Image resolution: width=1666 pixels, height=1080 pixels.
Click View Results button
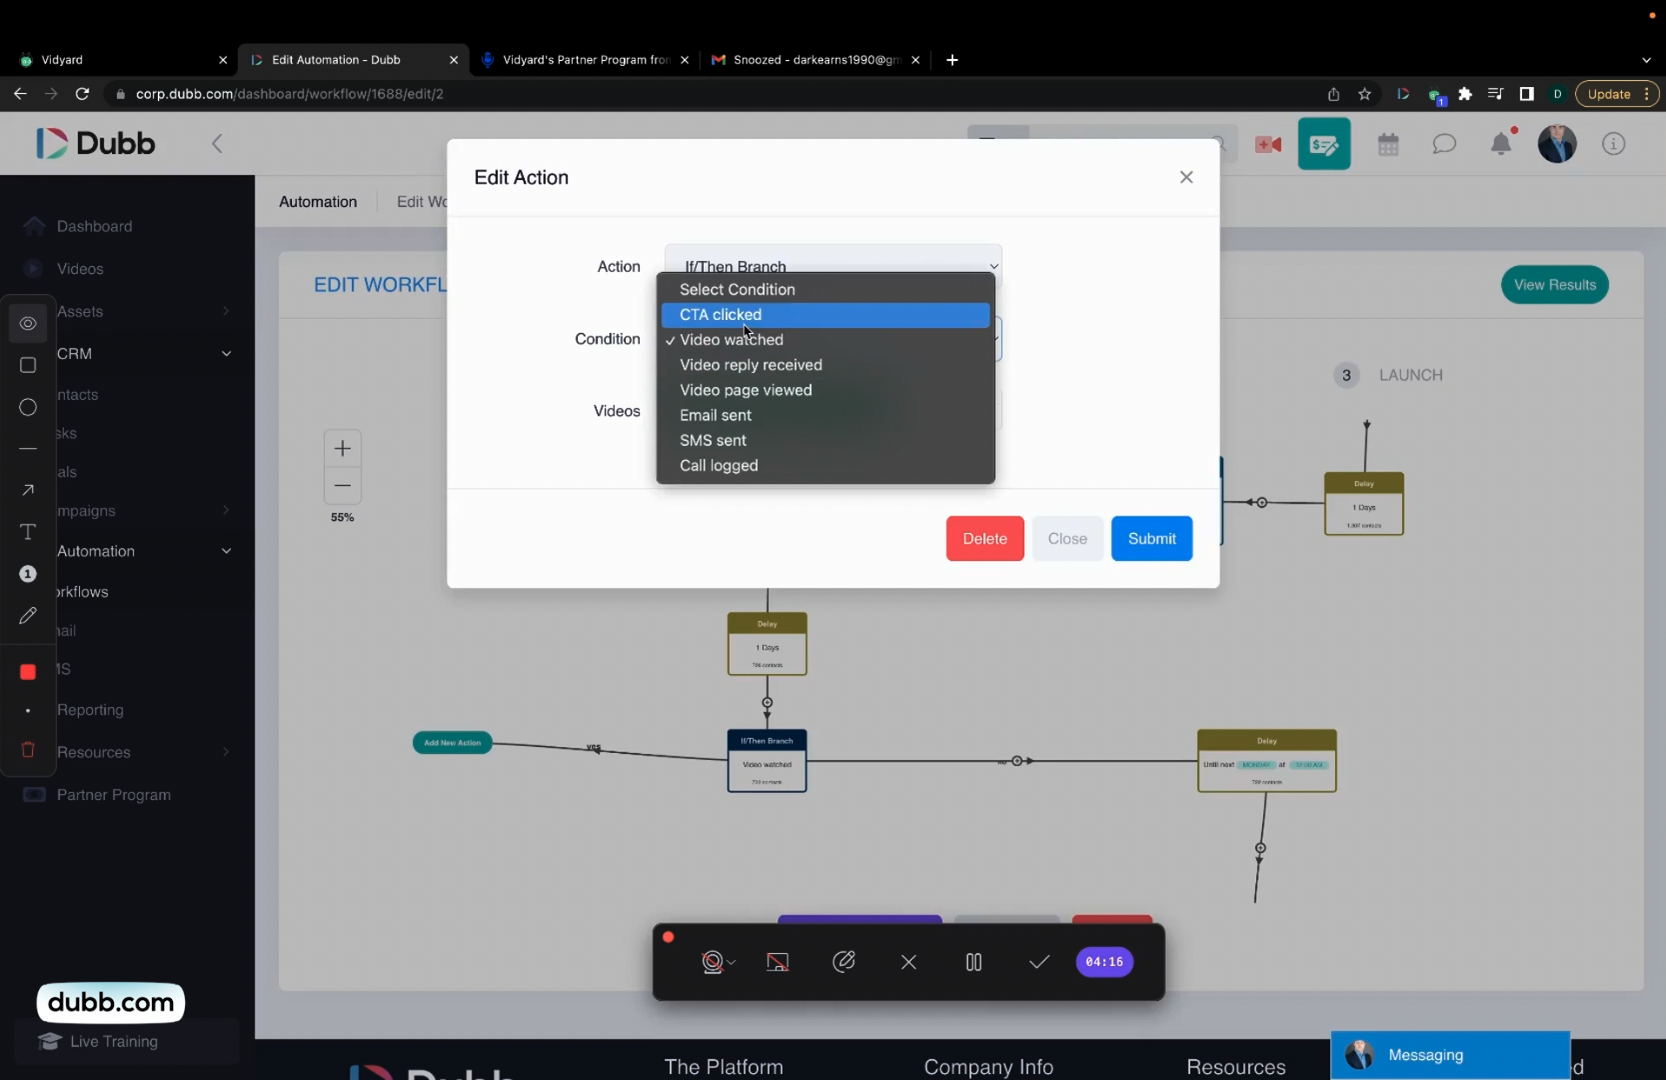coord(1554,285)
